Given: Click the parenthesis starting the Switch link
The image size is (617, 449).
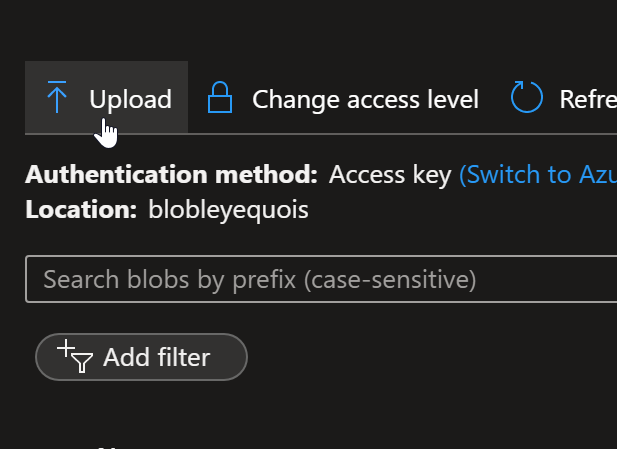Looking at the screenshot, I should tap(463, 174).
